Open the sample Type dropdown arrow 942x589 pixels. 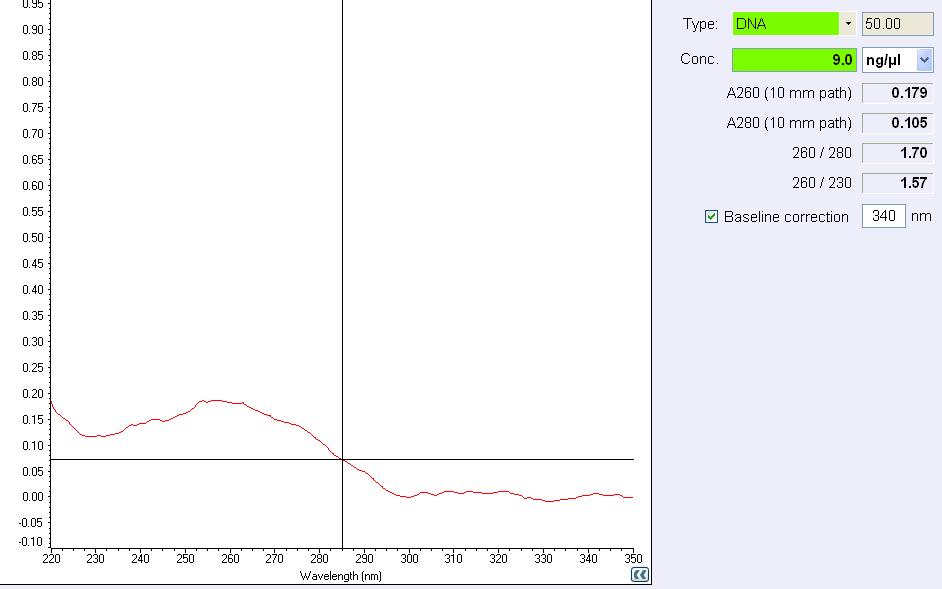848,24
